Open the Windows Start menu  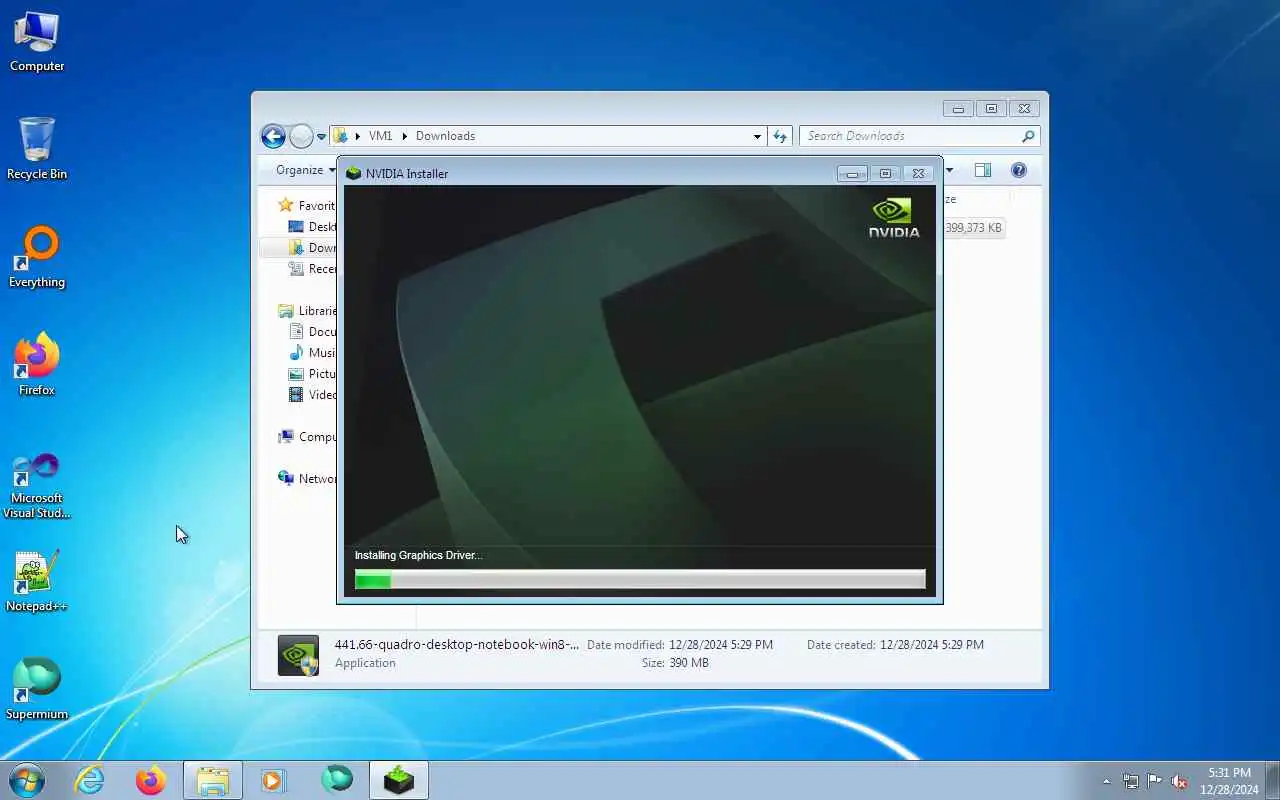click(x=26, y=780)
